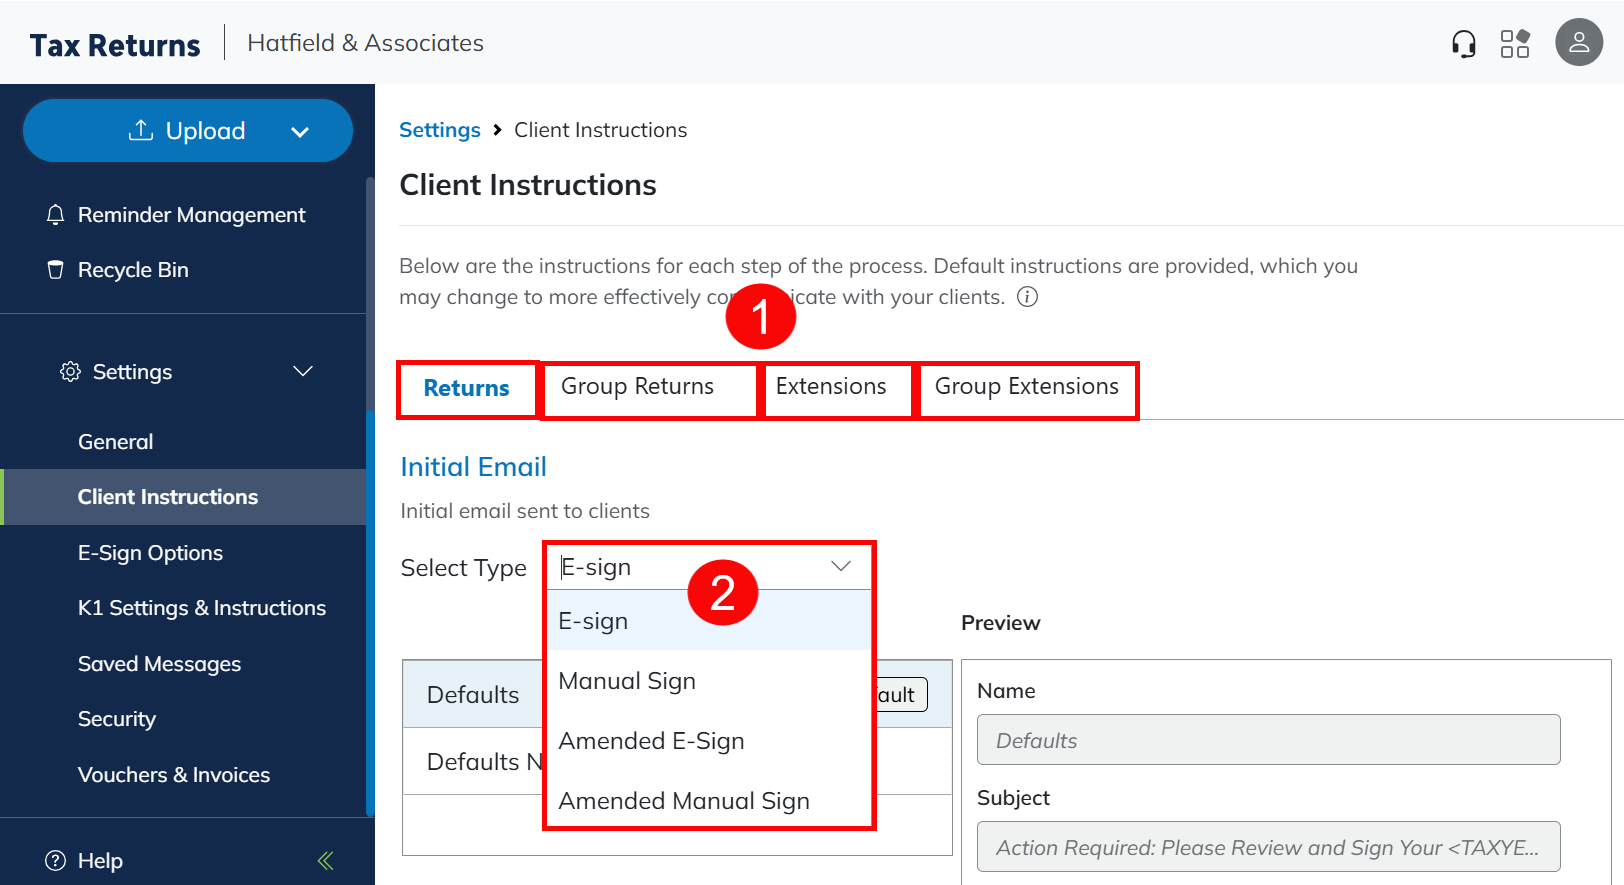
Task: Click the Help question mark icon
Action: point(56,861)
